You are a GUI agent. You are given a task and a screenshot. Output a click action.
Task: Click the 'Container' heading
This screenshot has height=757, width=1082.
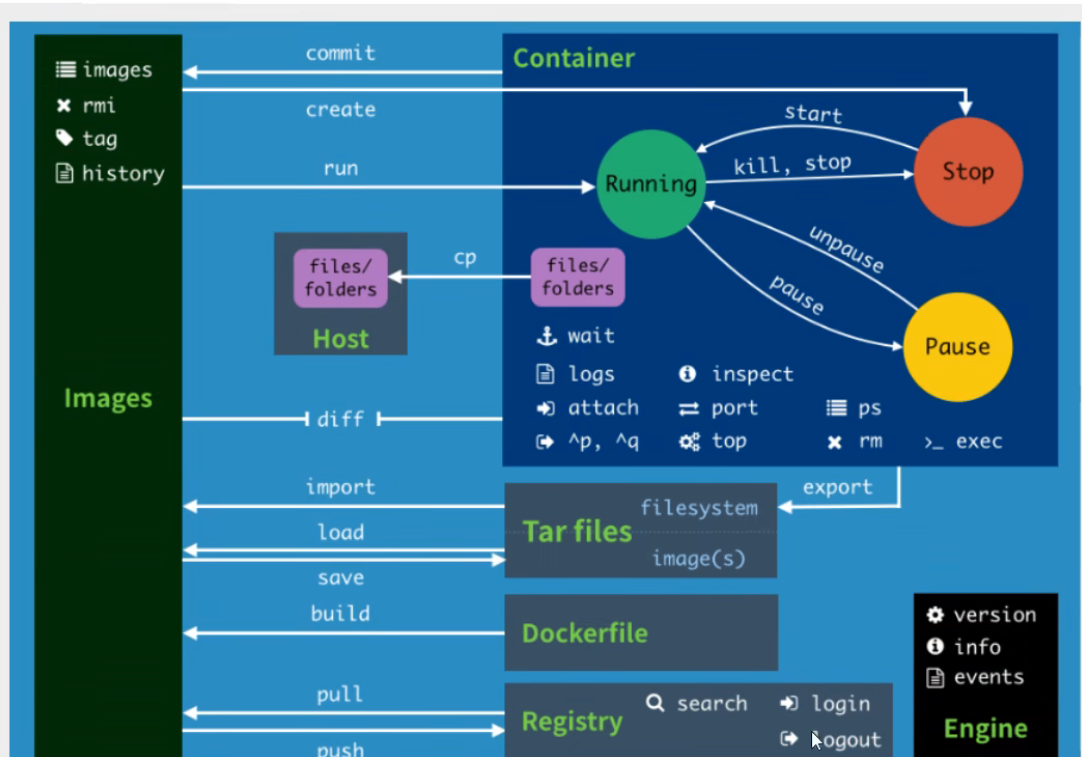point(574,58)
